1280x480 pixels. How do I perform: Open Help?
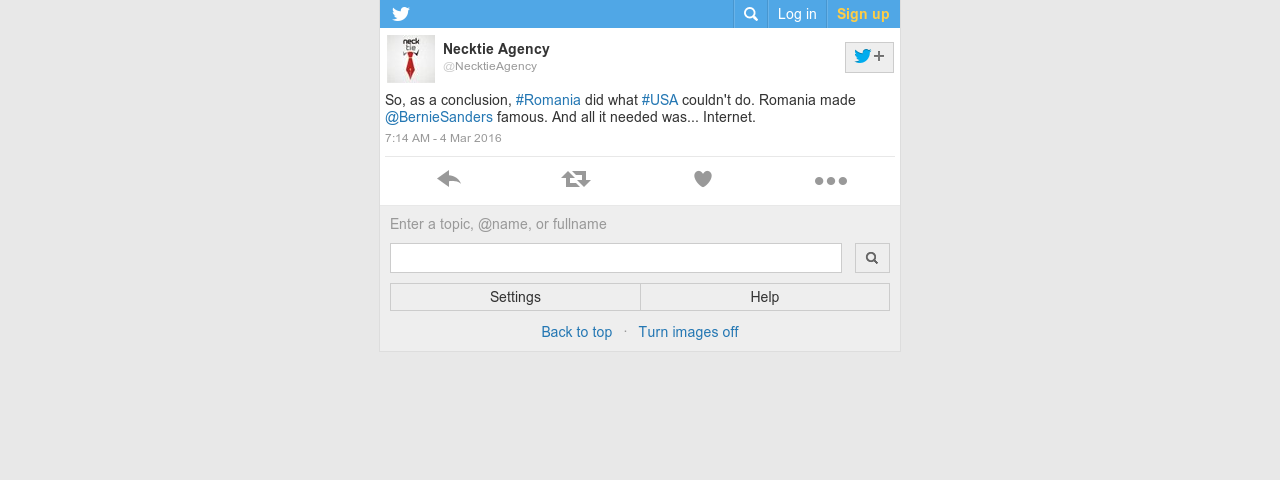point(765,297)
